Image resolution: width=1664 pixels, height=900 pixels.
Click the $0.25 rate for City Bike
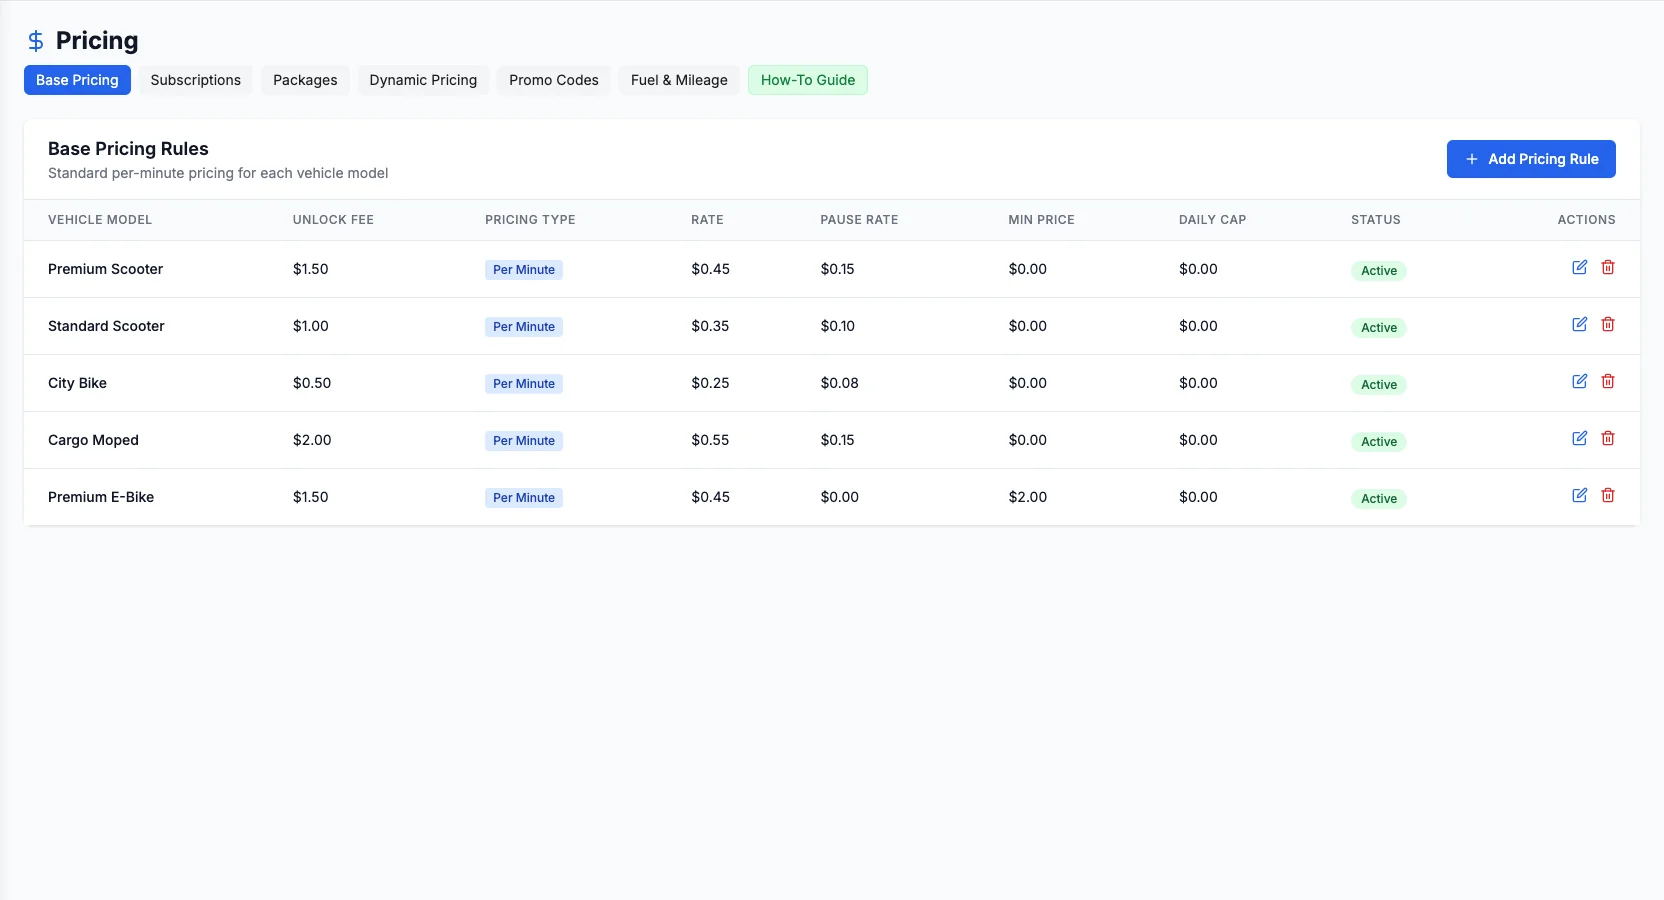[x=710, y=383]
